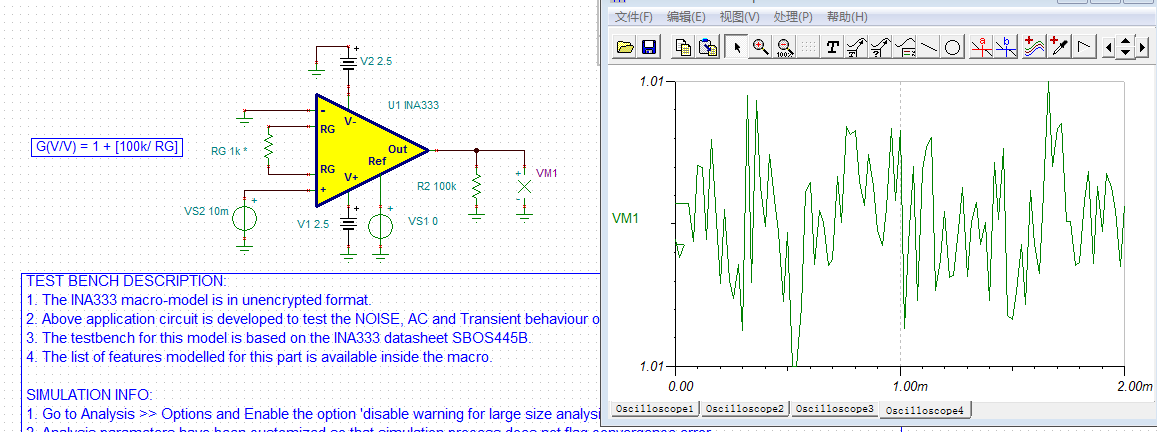Click the triangle flag toolbar icon

tap(1084, 48)
